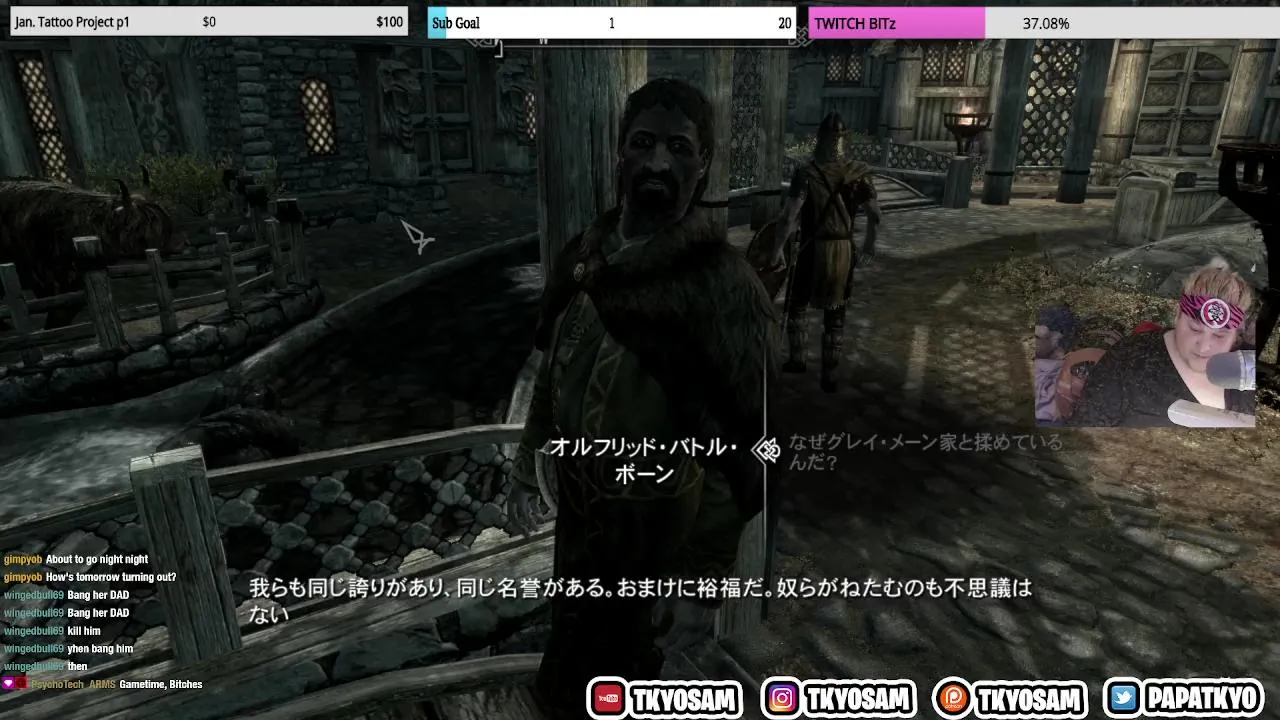The height and width of the screenshot is (720, 1280).
Task: Click the TWITCH BITz progress bar
Action: pos(1044,22)
